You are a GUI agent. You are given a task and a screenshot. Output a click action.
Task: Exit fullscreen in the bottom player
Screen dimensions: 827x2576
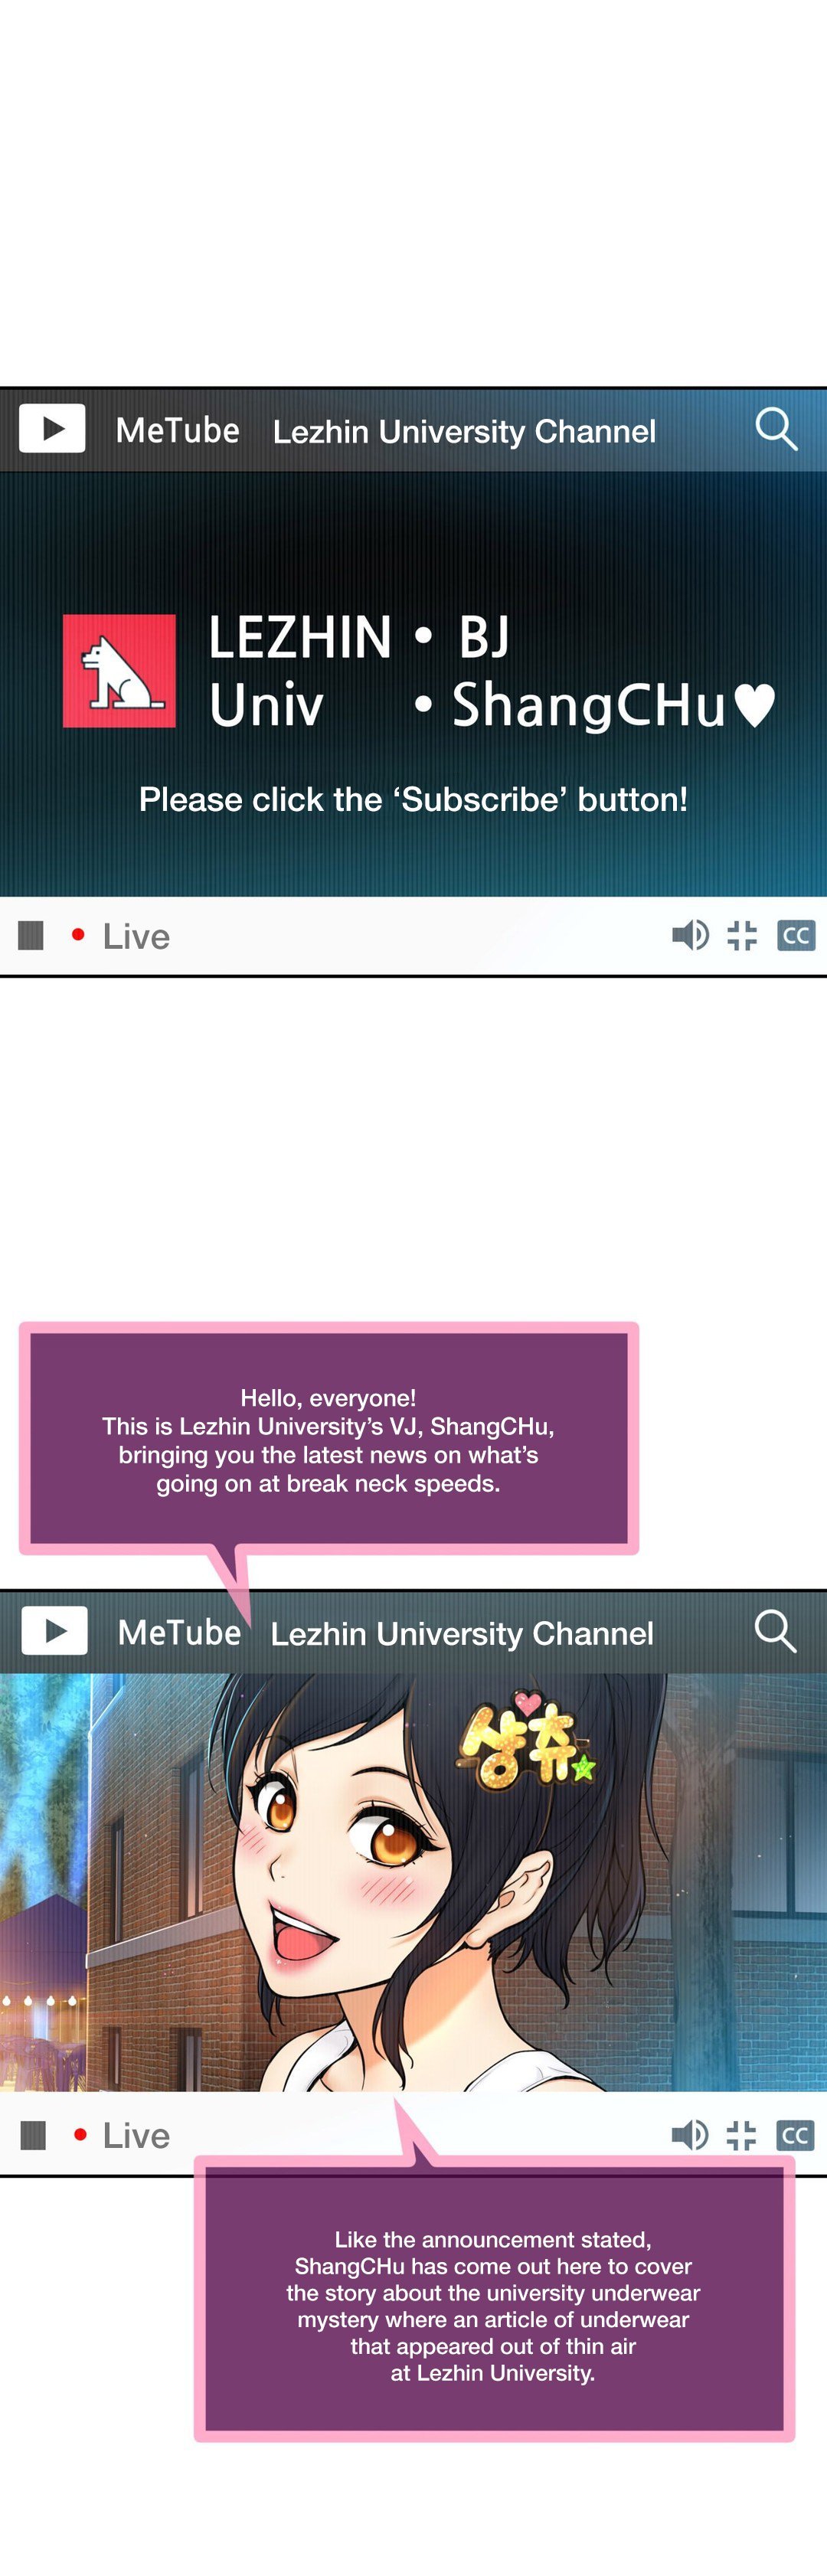click(x=741, y=2135)
